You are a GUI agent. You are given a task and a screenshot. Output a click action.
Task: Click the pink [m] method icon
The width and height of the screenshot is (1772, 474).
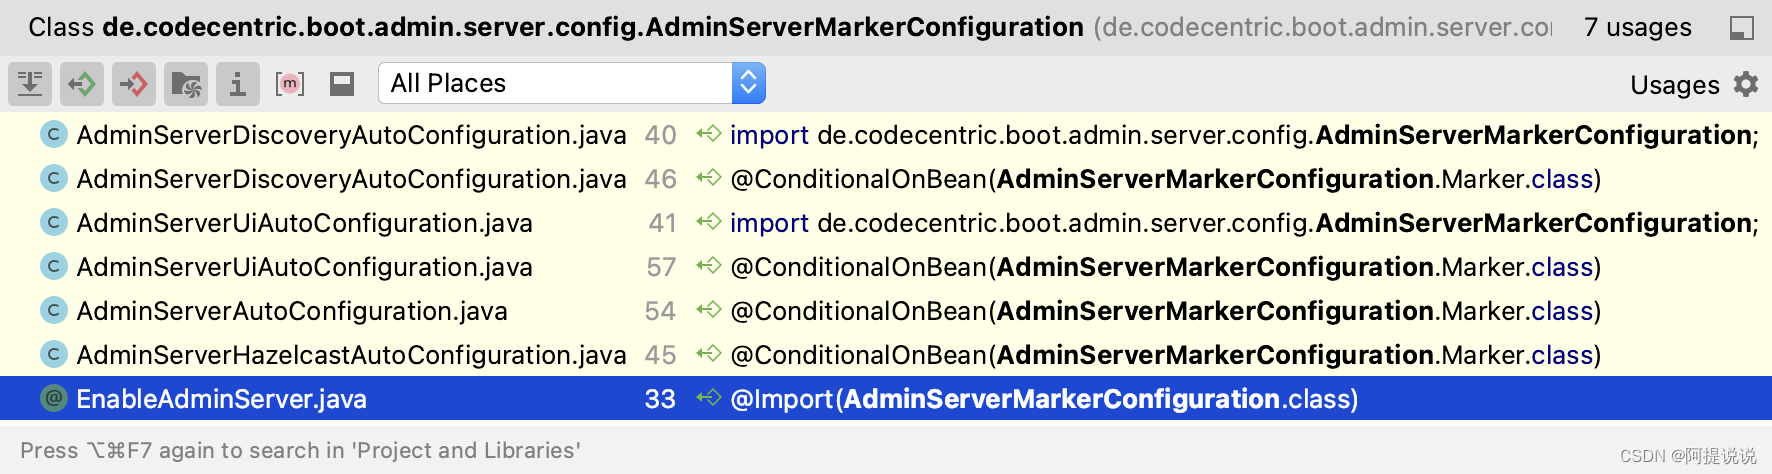pos(290,84)
